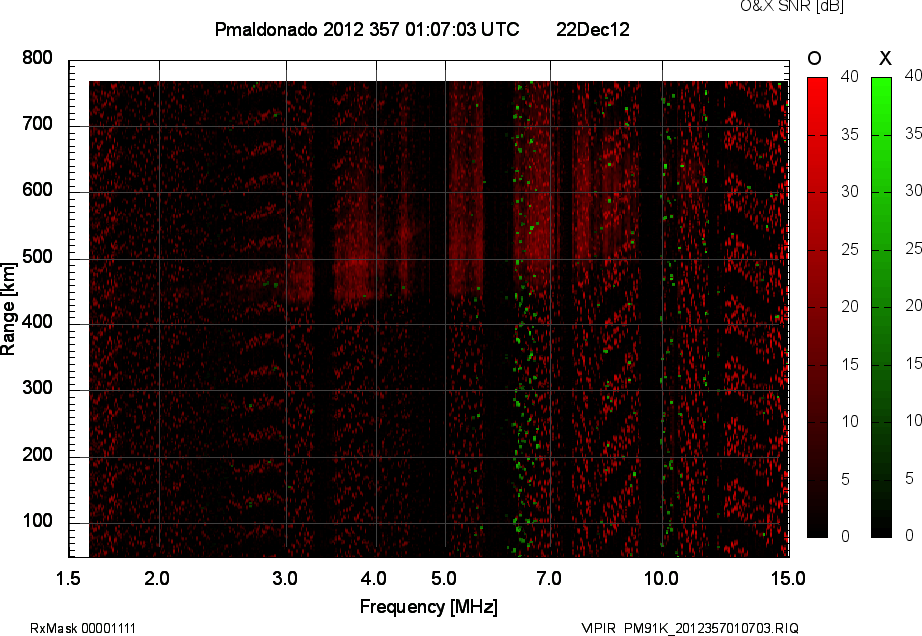The width and height of the screenshot is (922, 636).
Task: Click the 3.0 tick on frequency axis
Action: click(x=286, y=578)
